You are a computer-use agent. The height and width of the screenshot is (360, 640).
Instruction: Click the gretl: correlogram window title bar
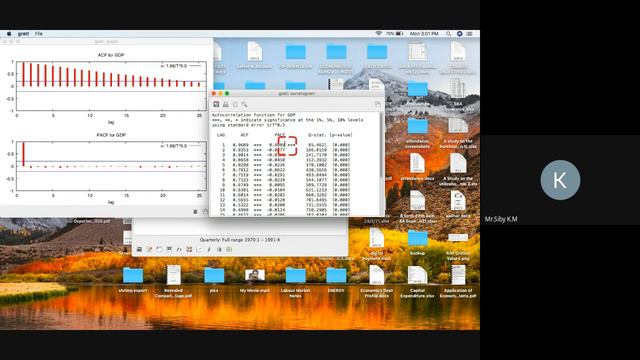tap(297, 93)
